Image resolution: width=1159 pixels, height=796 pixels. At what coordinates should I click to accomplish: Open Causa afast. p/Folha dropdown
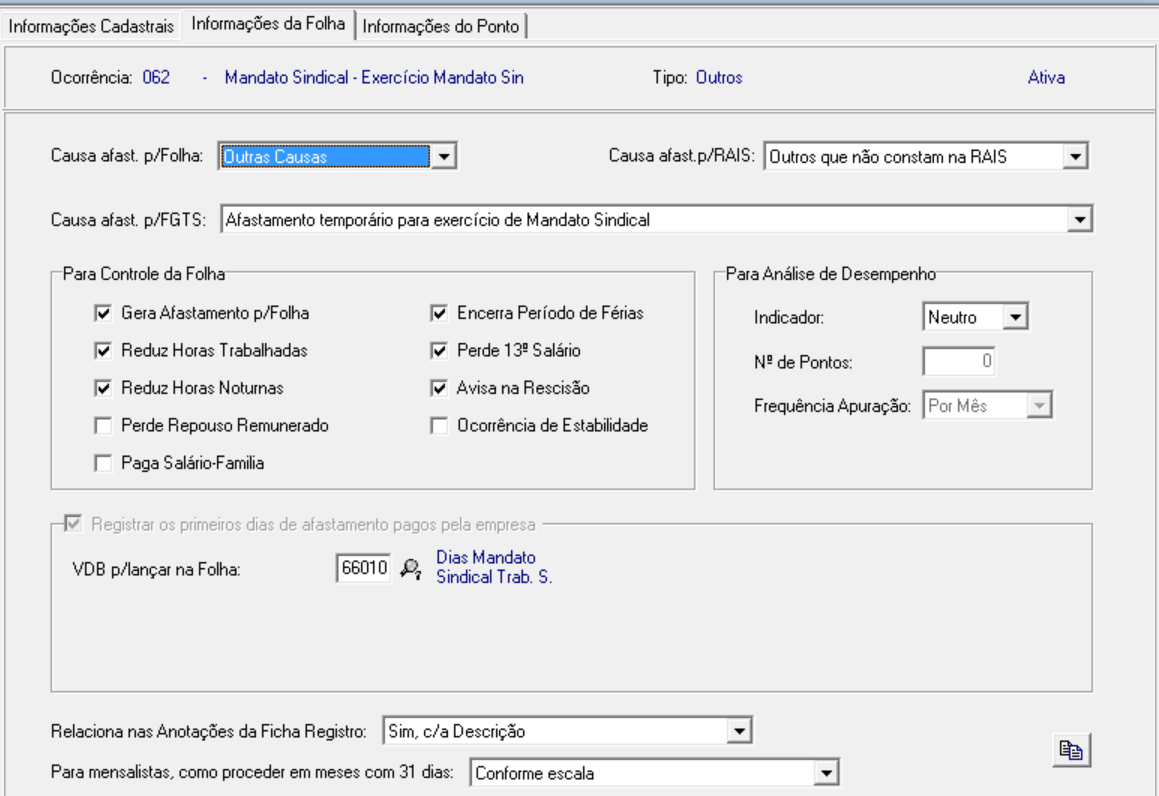(445, 156)
